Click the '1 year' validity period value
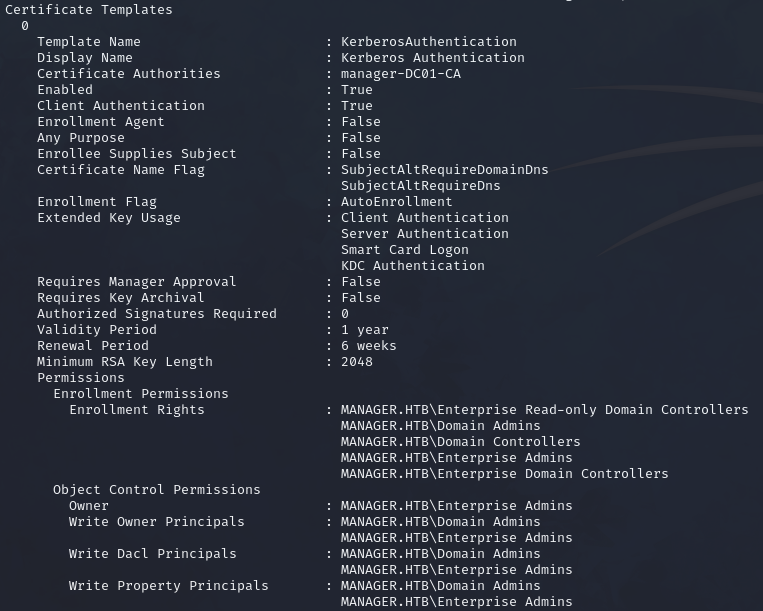The width and height of the screenshot is (763, 611). click(x=364, y=330)
